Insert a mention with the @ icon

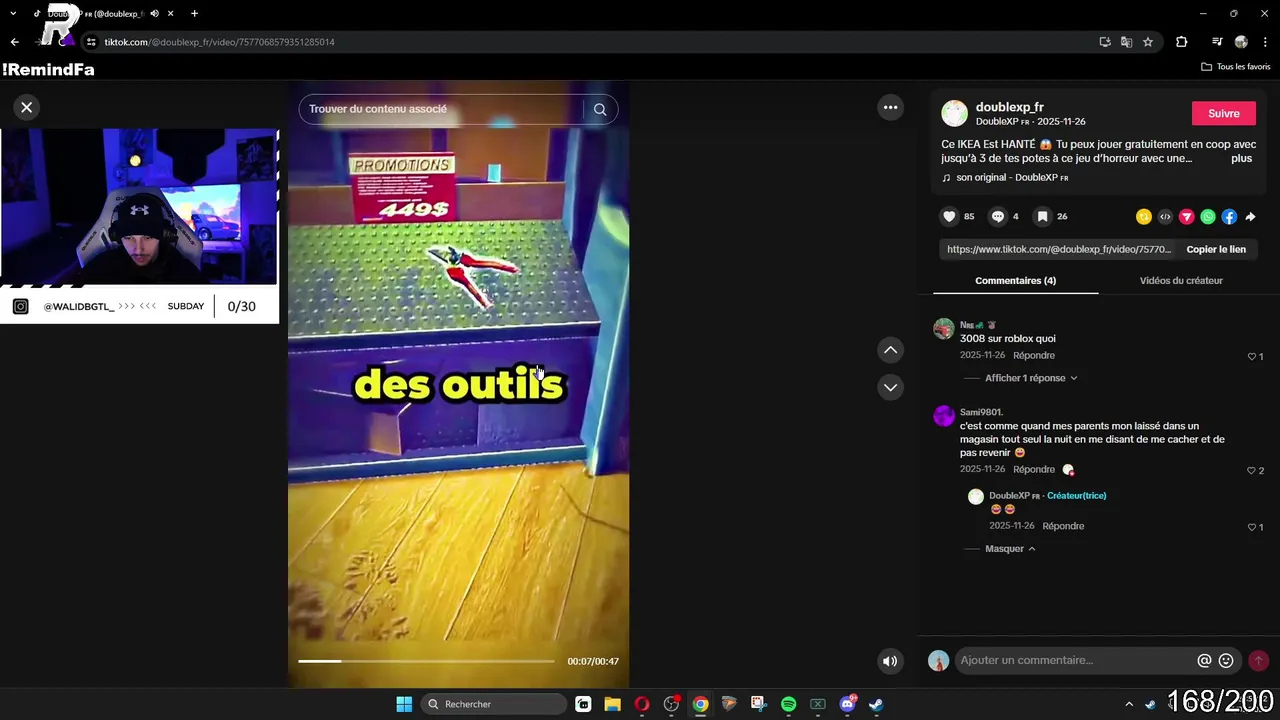point(1204,660)
